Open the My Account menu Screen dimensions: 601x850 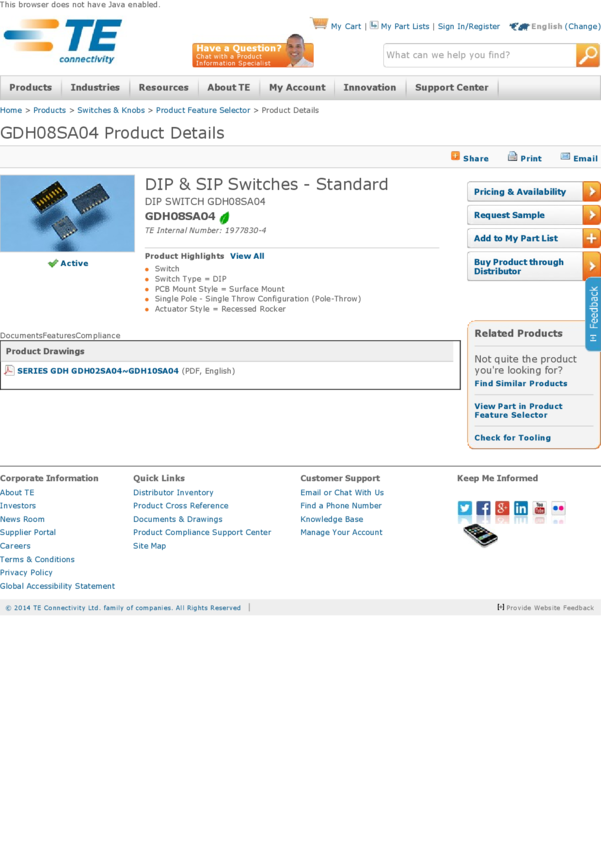297,87
